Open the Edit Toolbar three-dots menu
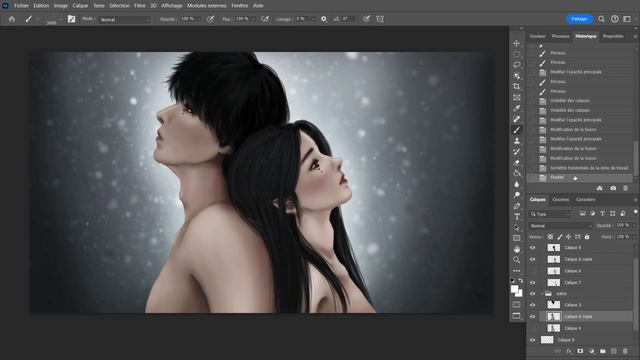This screenshot has height=360, width=640. click(x=517, y=271)
